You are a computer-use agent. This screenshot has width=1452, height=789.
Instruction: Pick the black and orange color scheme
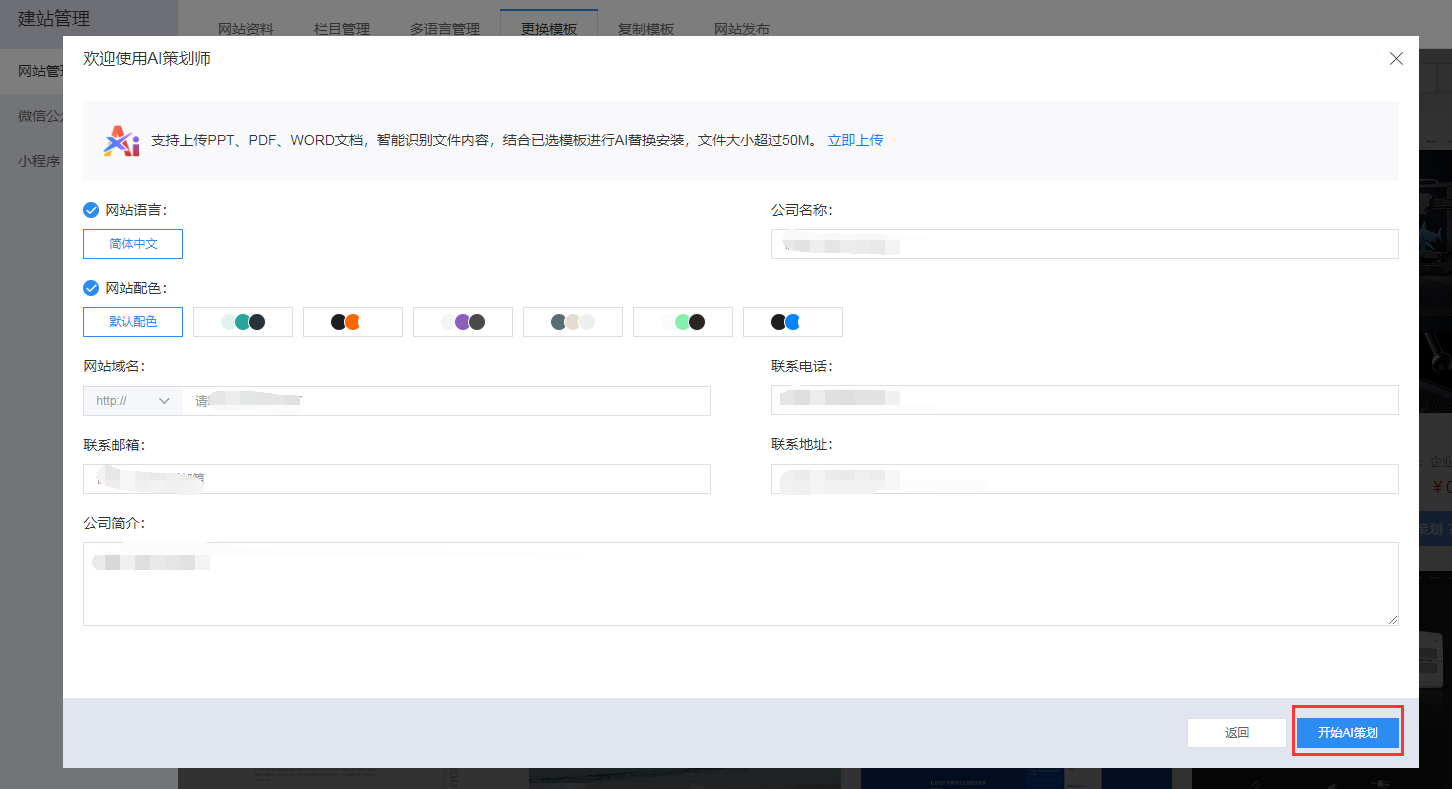pyautogui.click(x=353, y=322)
